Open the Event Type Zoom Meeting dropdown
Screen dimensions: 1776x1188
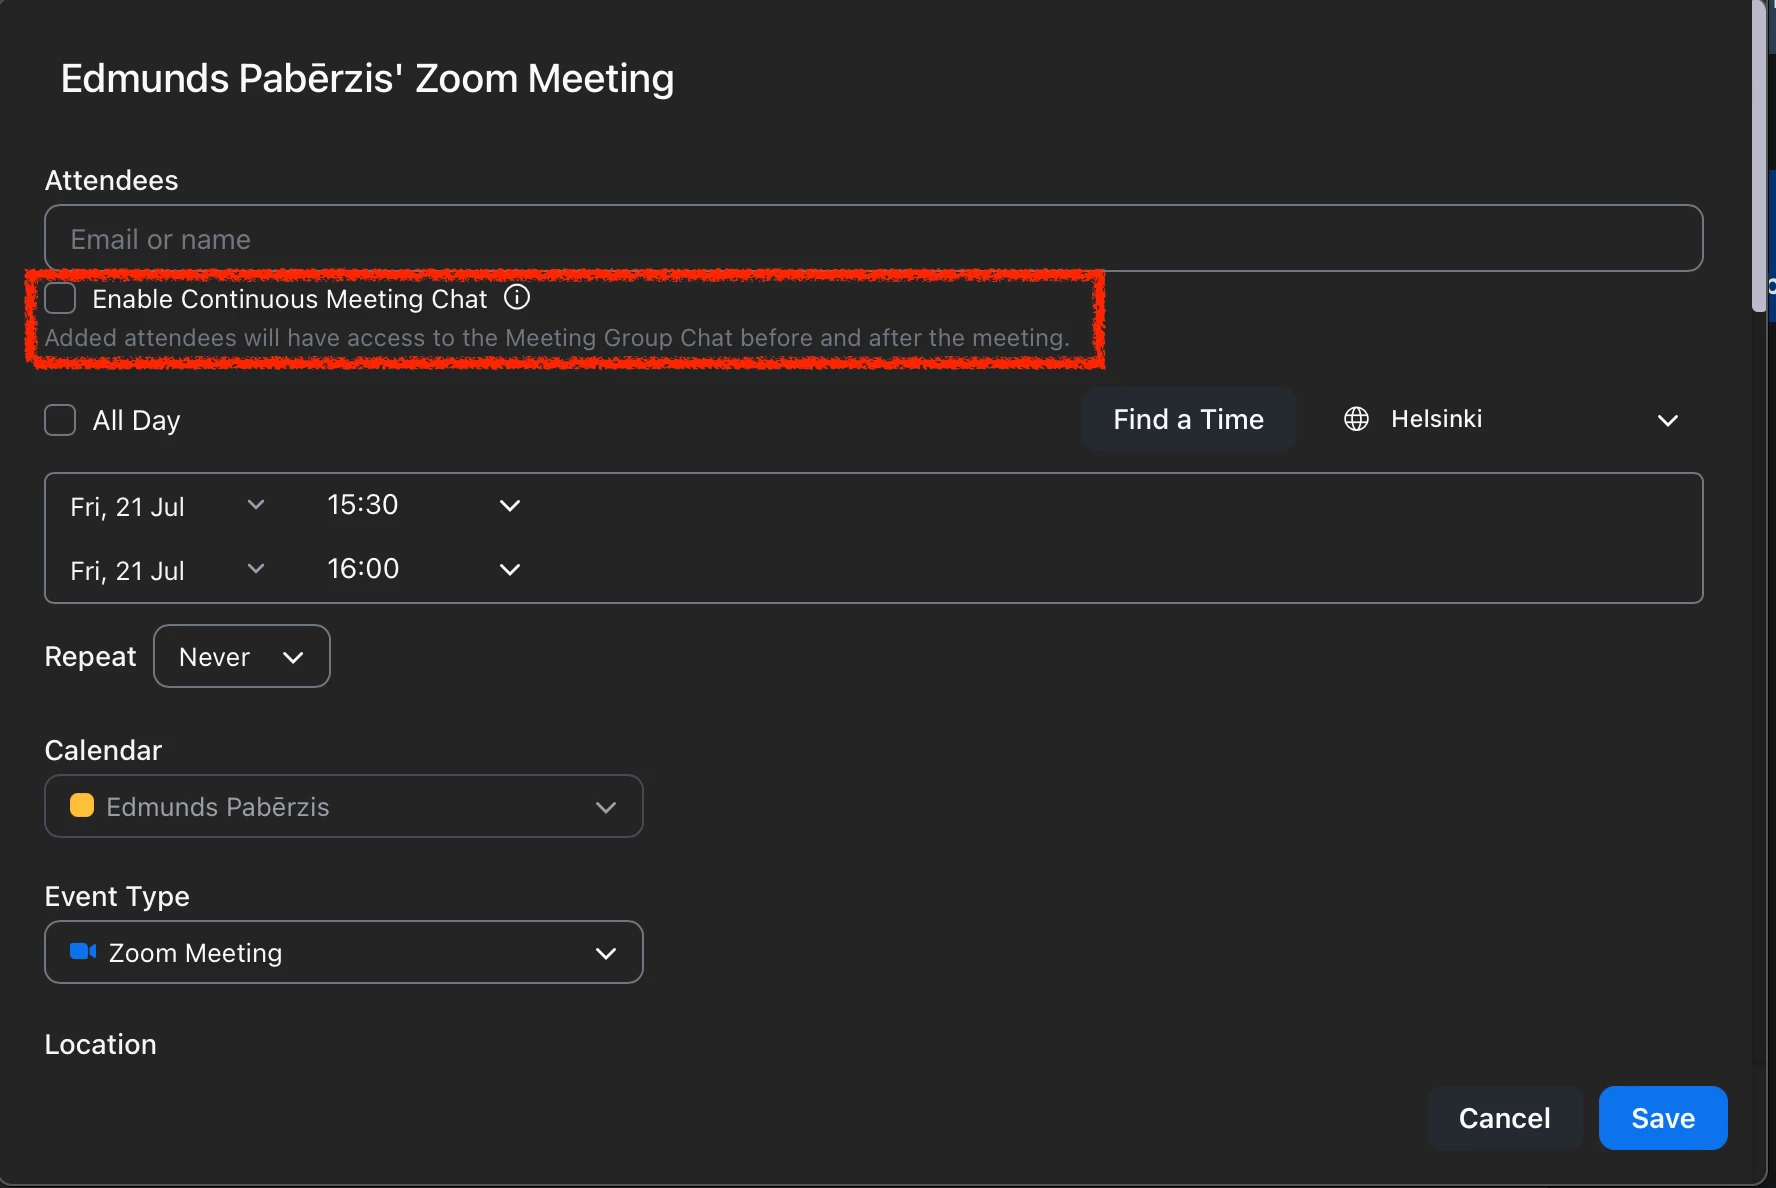point(344,952)
